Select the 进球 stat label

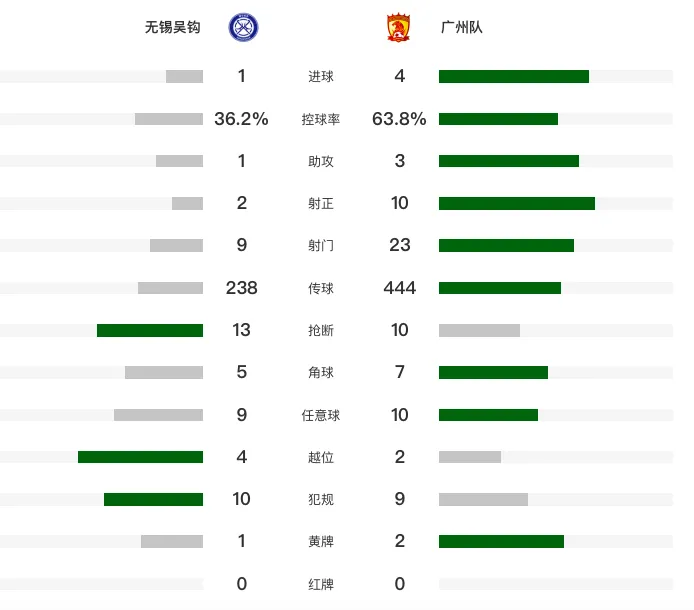321,77
